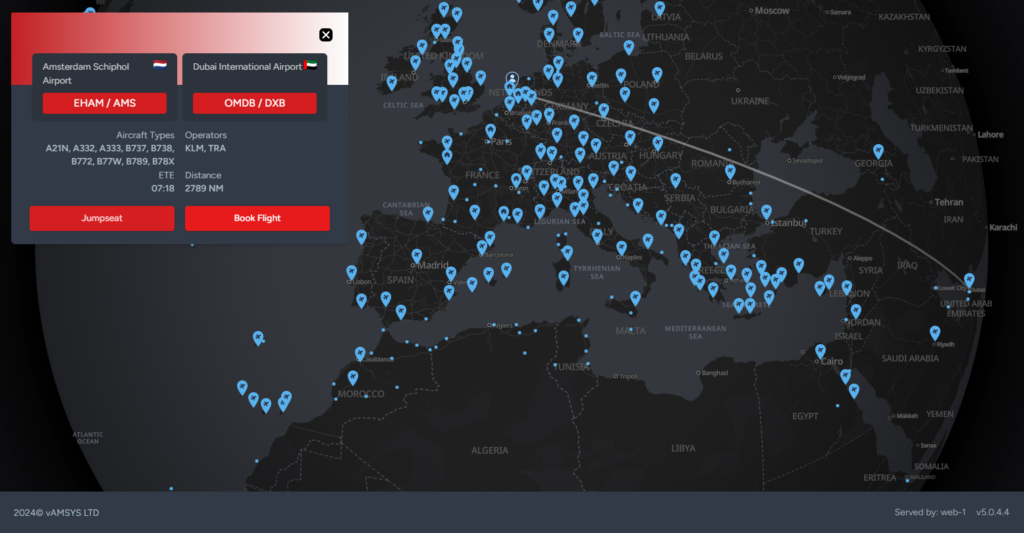Click the Netherlands flag icon
Viewport: 1024px width, 533px height.
pyautogui.click(x=160, y=64)
